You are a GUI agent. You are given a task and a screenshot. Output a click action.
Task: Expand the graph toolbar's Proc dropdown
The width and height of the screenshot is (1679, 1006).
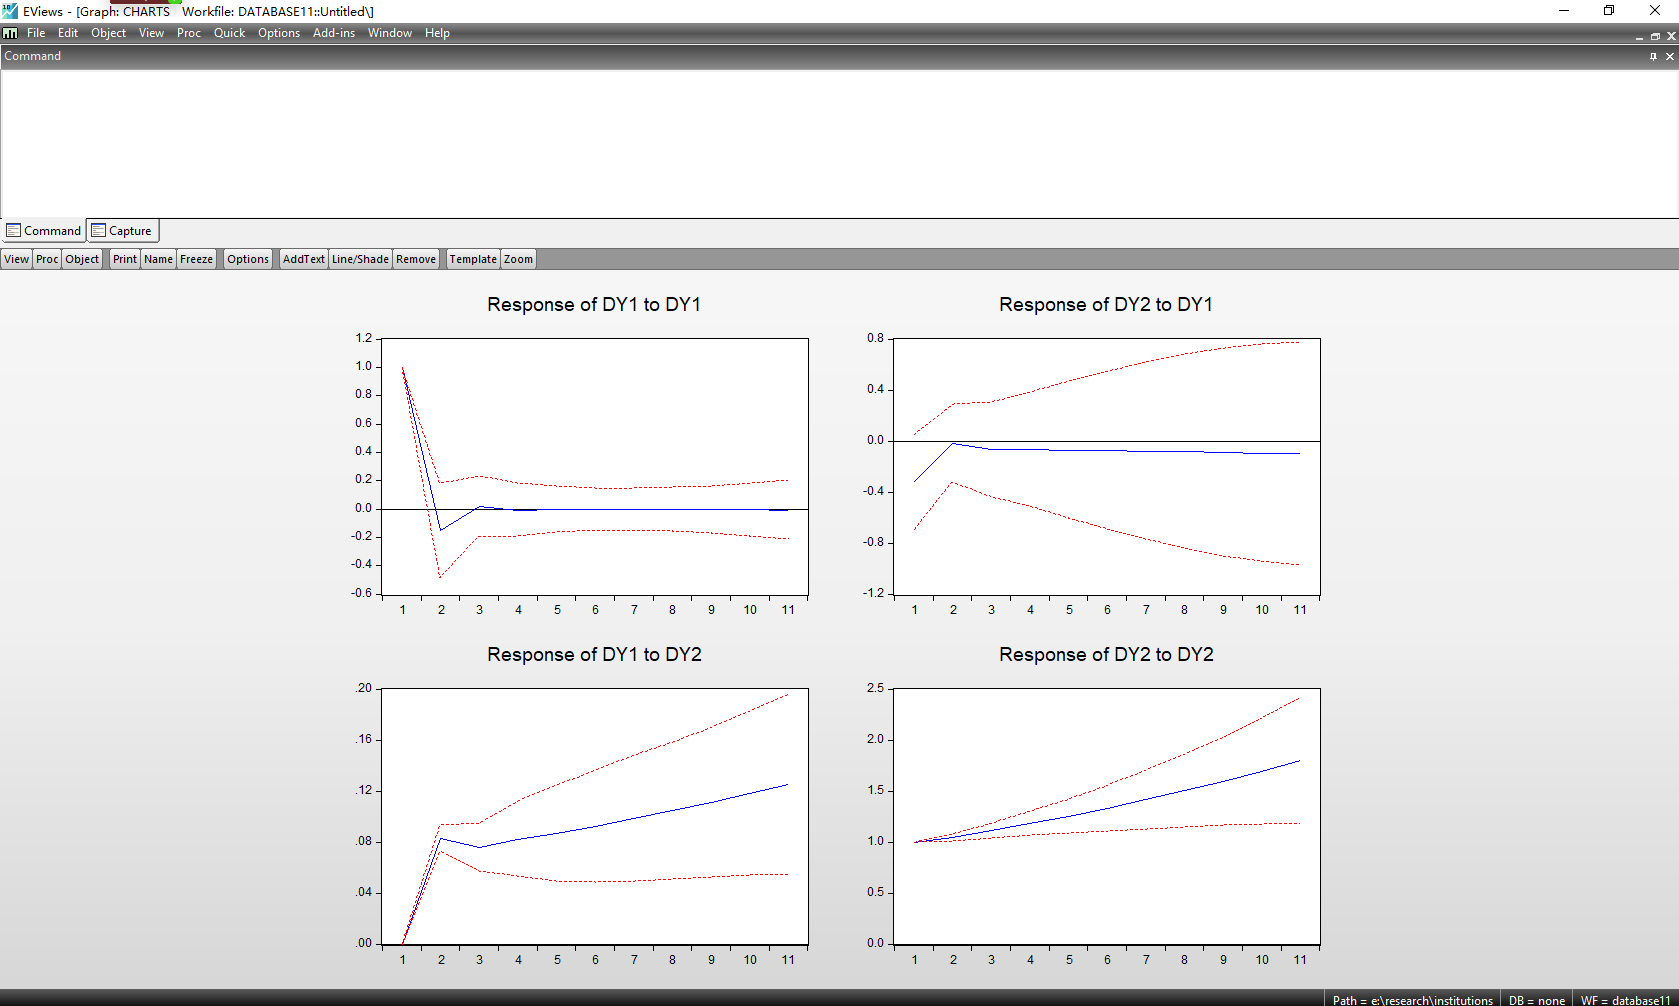coord(47,259)
